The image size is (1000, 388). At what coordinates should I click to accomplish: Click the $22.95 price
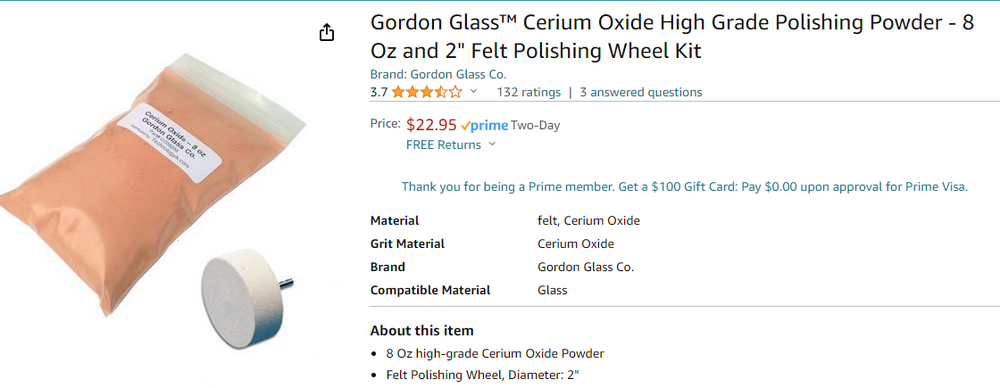(x=431, y=124)
